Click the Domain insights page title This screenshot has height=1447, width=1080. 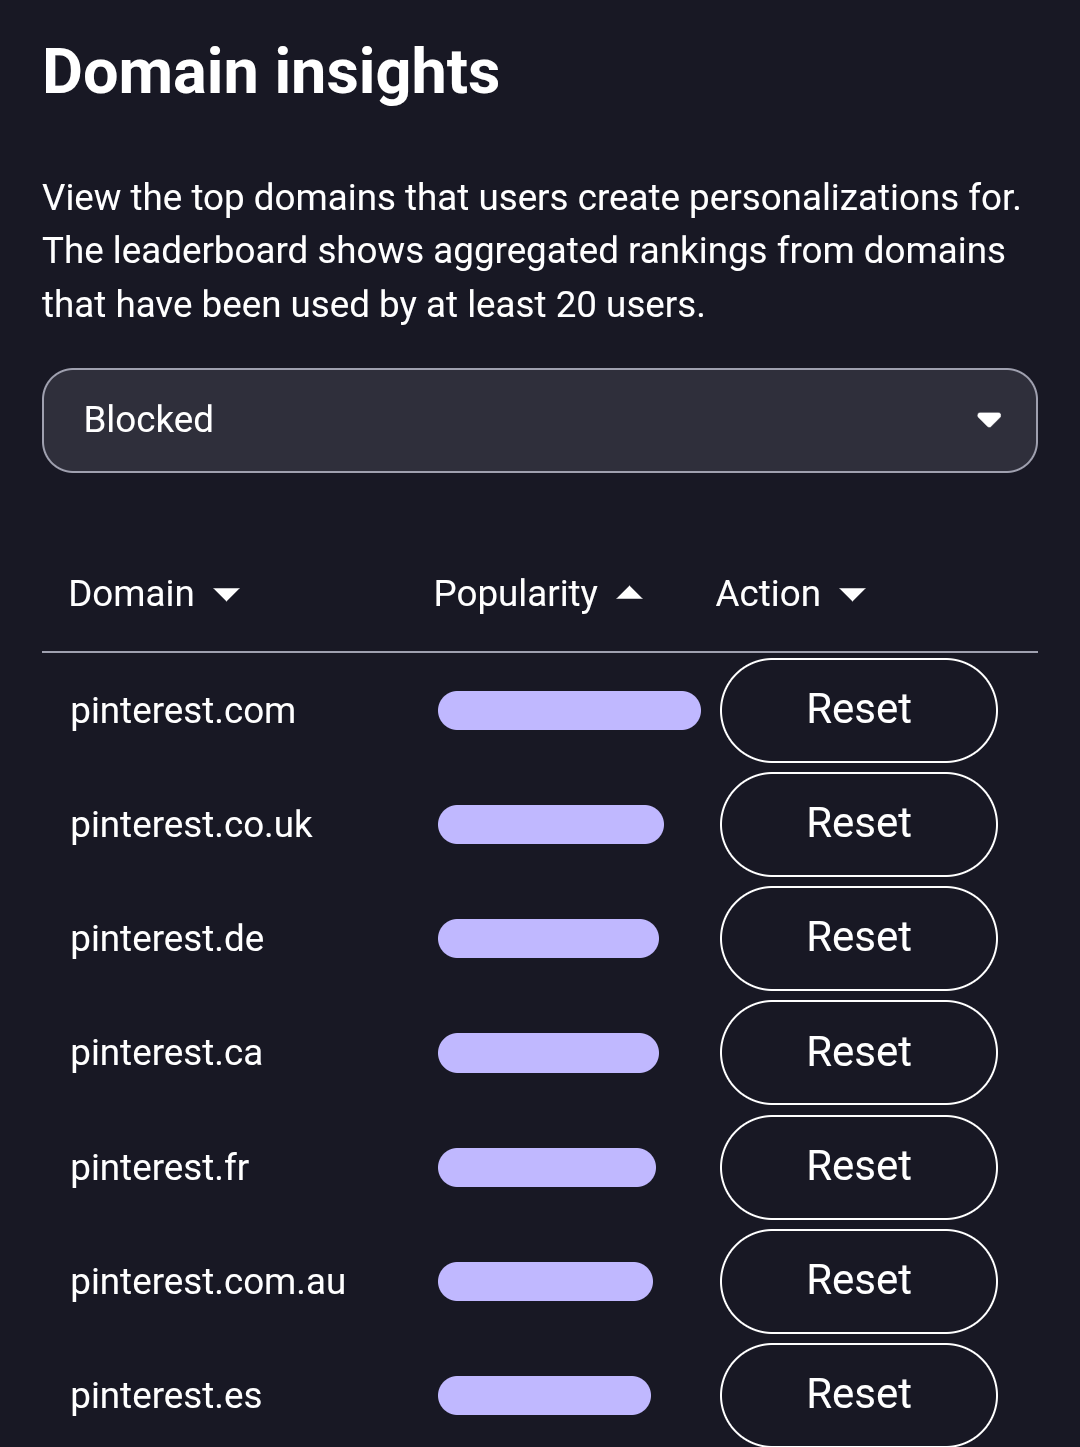[271, 69]
